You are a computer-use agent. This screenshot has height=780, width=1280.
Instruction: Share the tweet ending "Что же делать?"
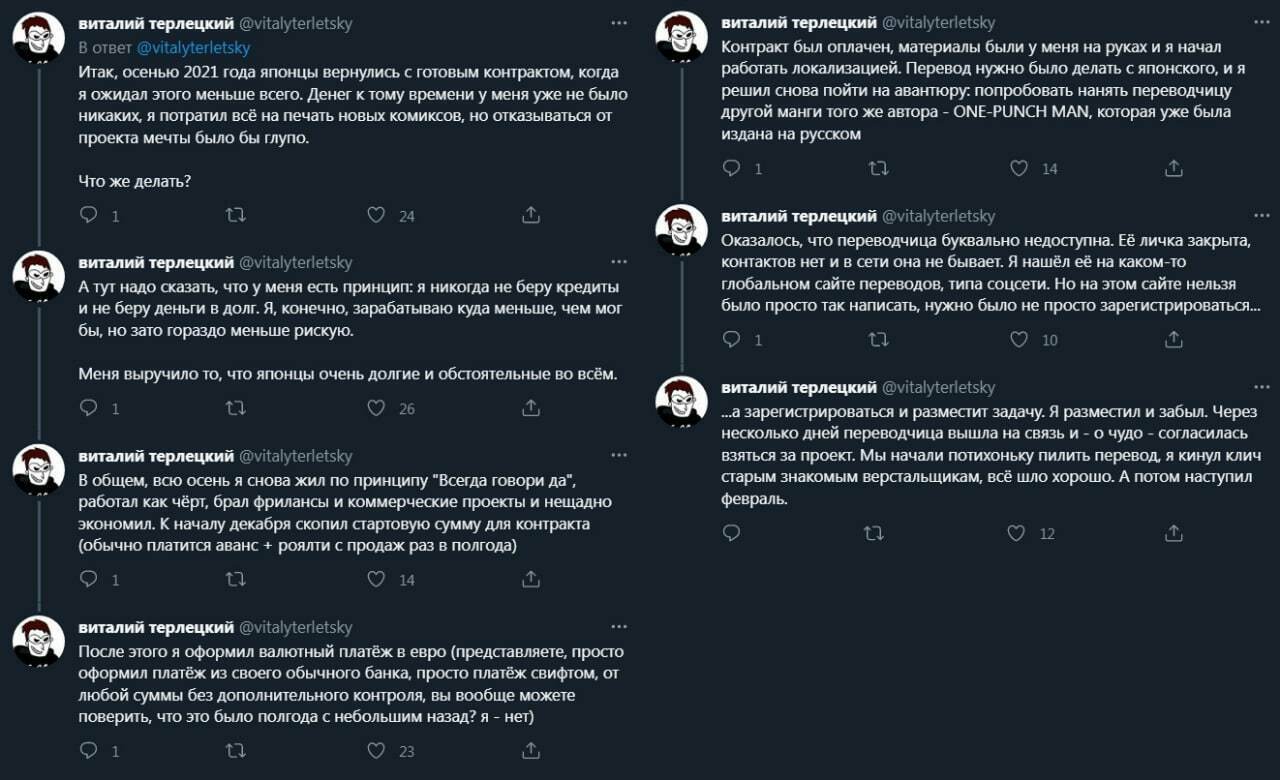[x=531, y=215]
